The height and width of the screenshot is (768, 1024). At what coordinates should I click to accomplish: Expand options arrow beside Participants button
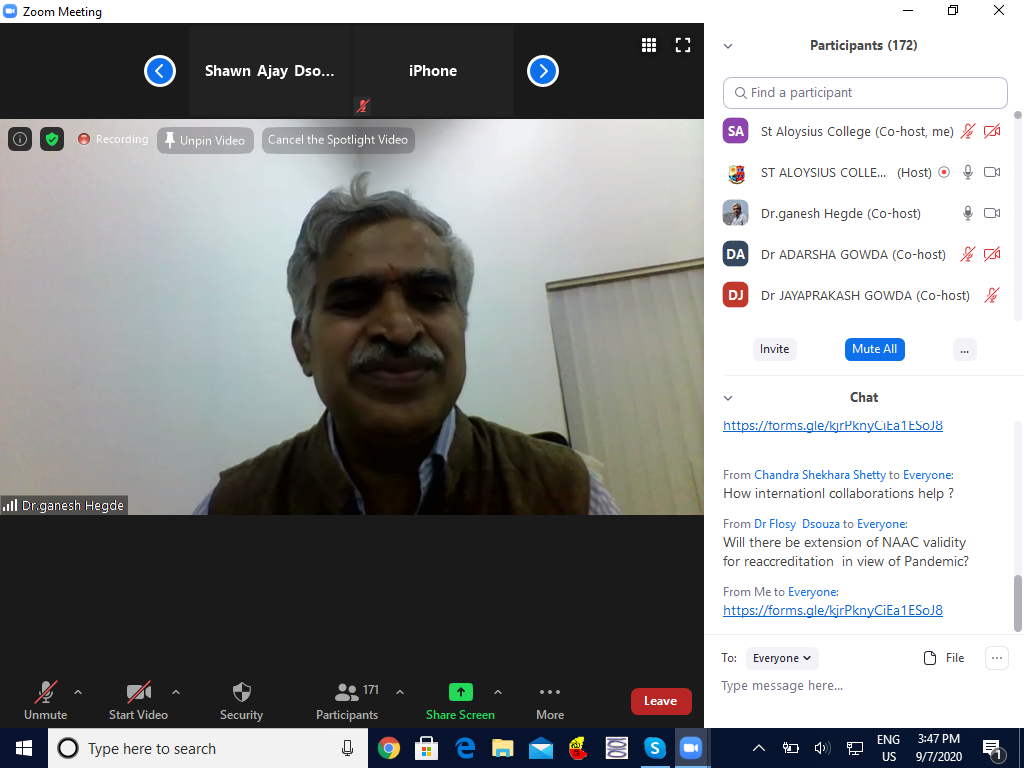point(400,692)
